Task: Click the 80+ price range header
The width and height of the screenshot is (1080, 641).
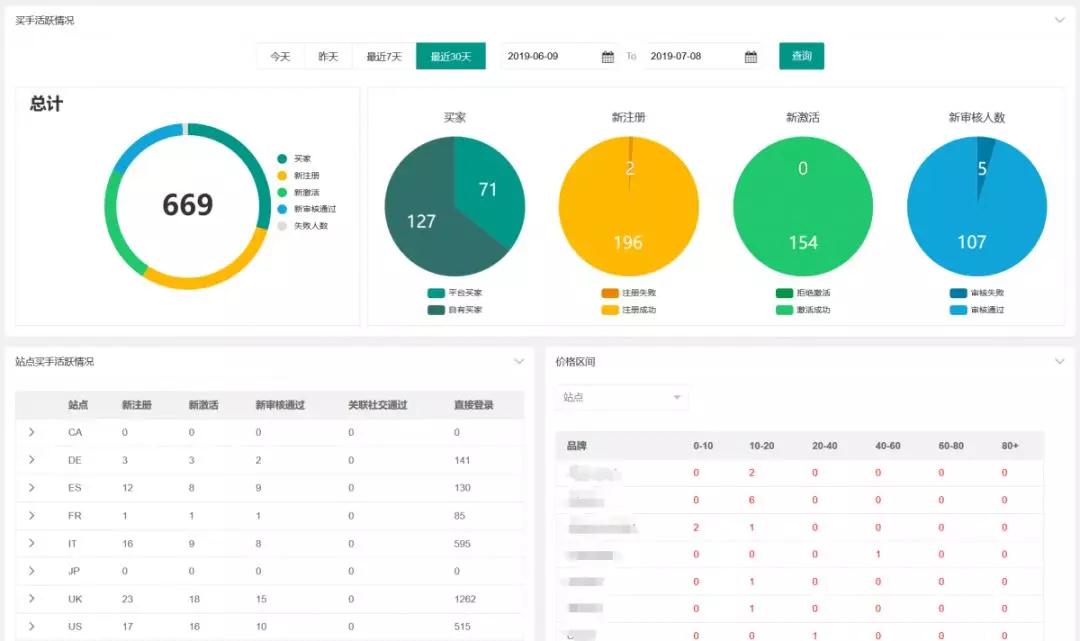Action: [x=1010, y=445]
